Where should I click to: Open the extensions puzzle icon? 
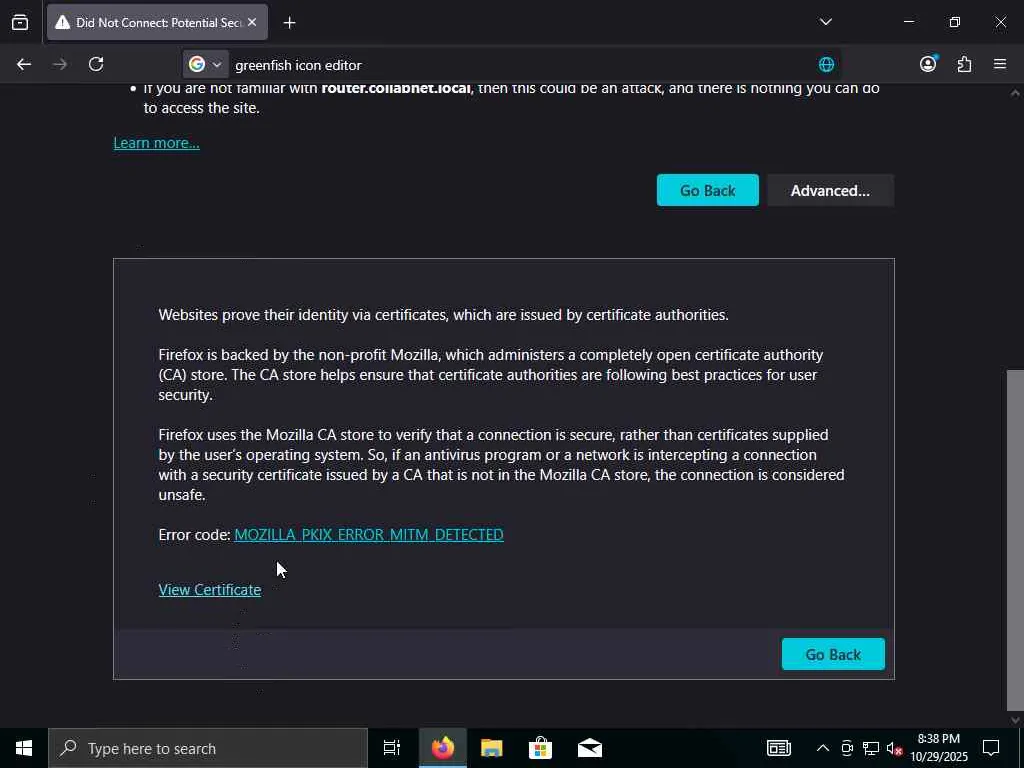click(964, 64)
